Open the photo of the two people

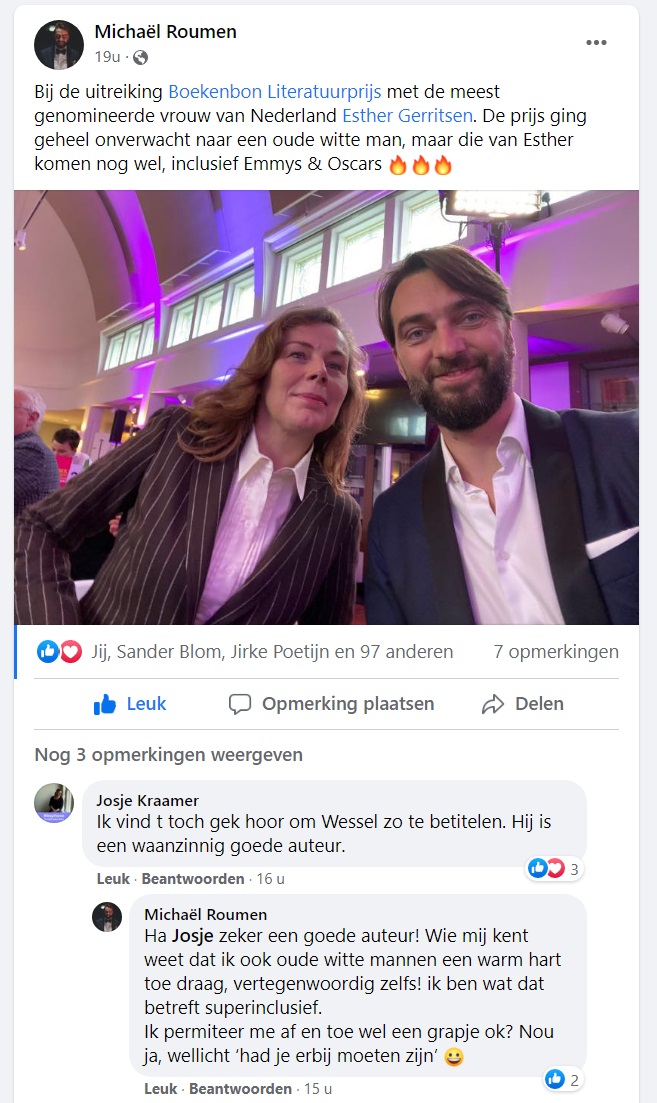(x=326, y=407)
